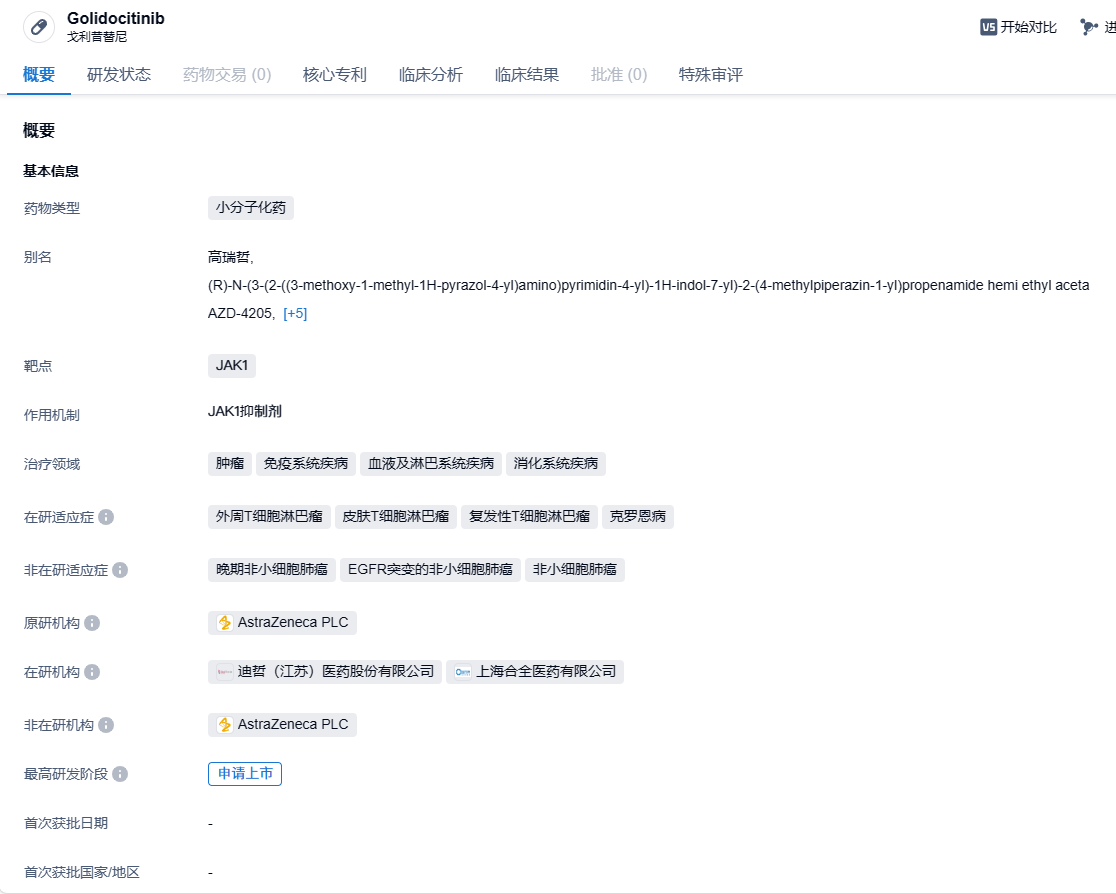Image resolution: width=1116 pixels, height=894 pixels.
Task: Open the 核心专利 tab
Action: [335, 75]
